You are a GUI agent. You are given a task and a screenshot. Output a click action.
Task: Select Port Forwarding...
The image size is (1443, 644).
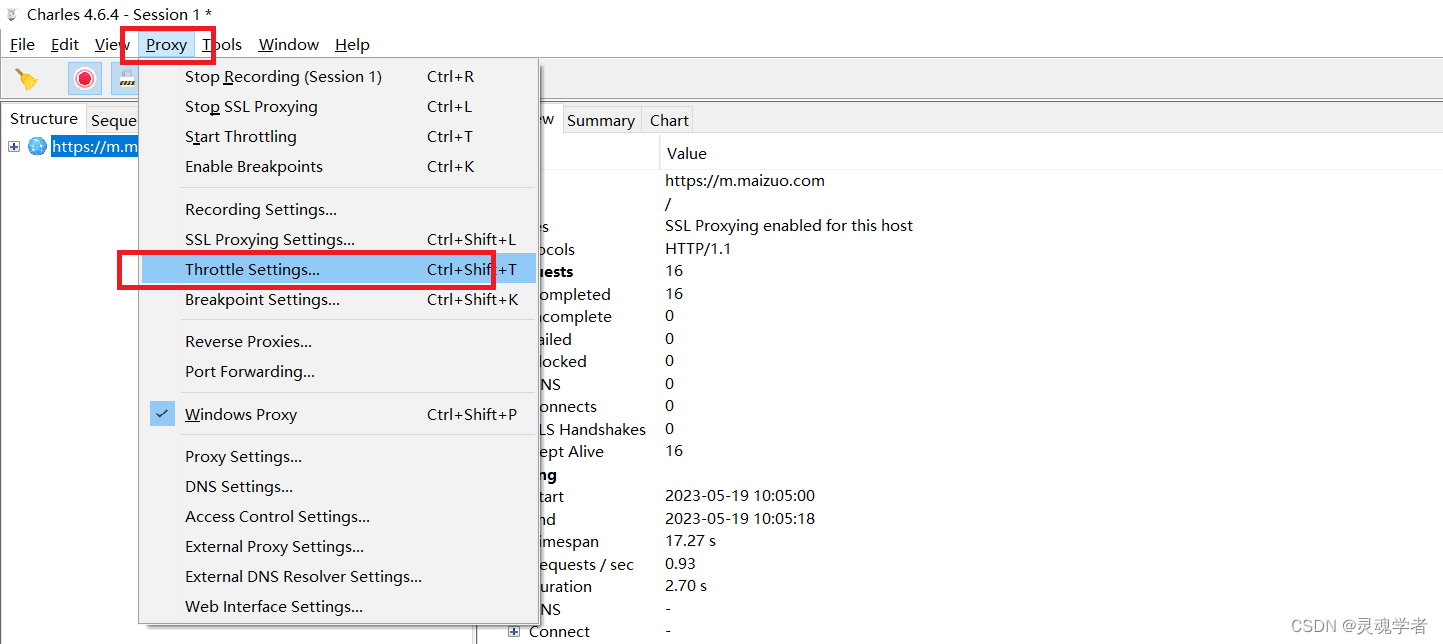[x=338, y=372]
